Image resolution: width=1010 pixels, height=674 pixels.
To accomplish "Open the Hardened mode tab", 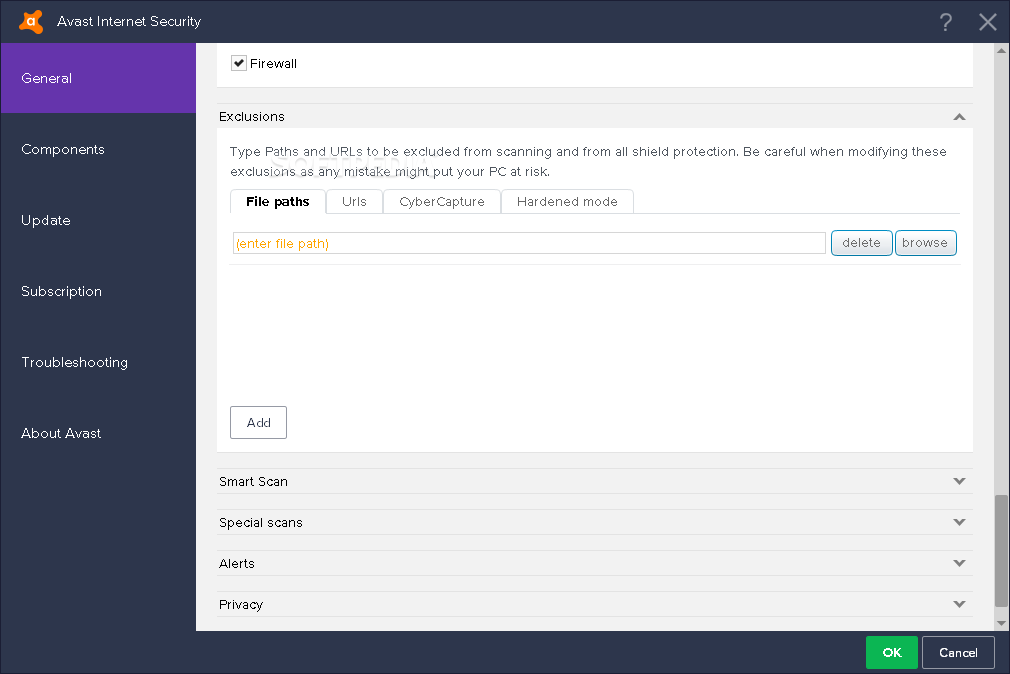I will coord(567,202).
